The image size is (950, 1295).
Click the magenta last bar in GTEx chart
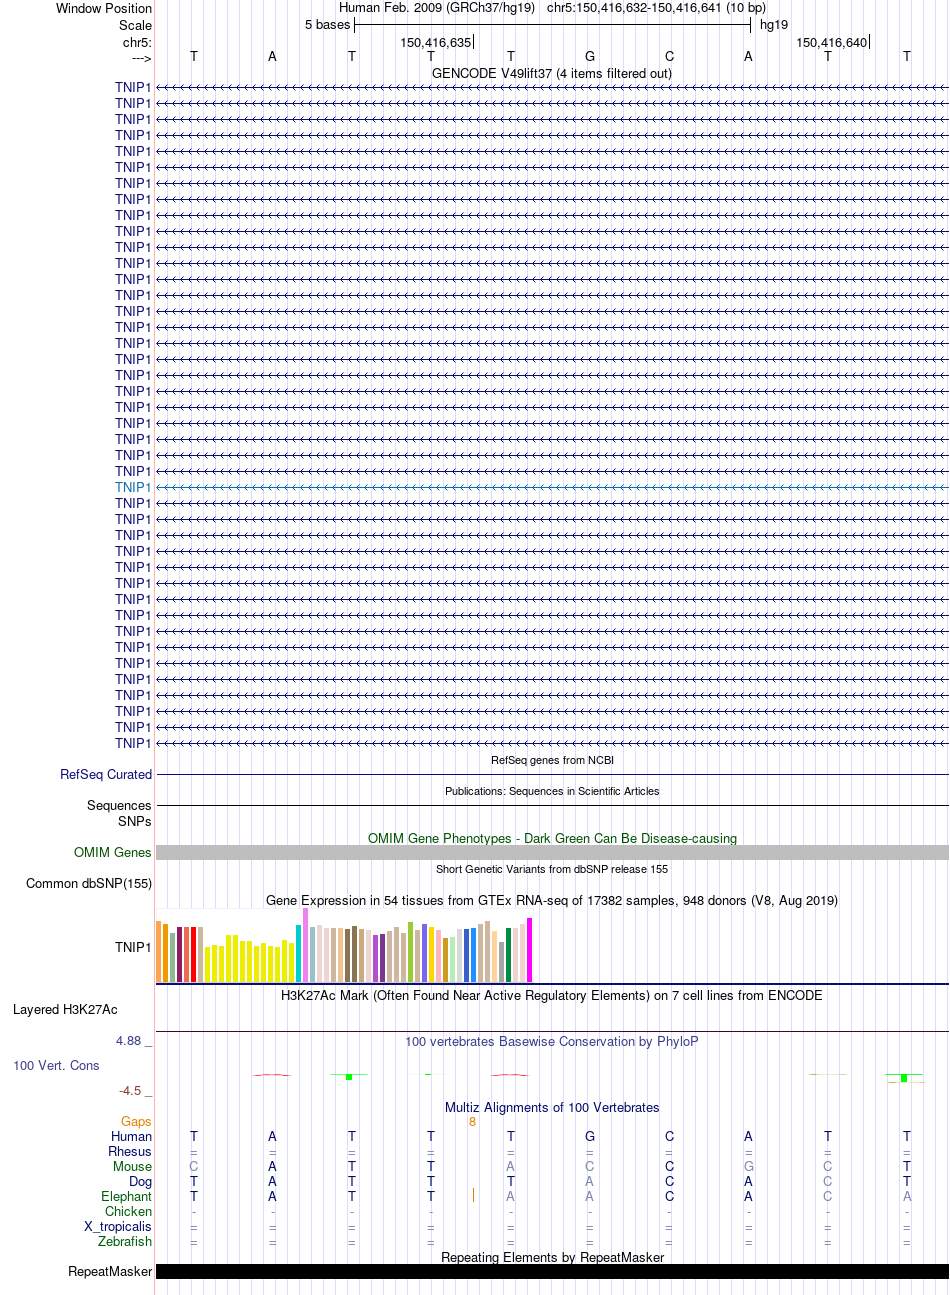point(530,950)
